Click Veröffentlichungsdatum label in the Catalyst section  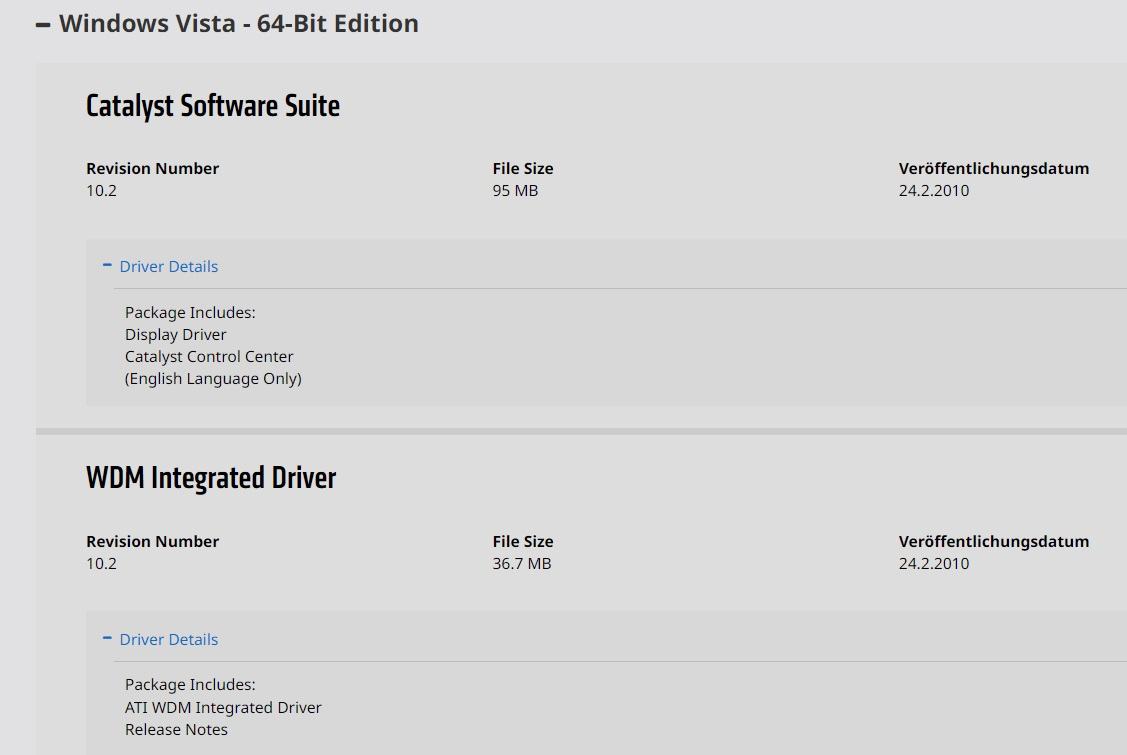coord(993,169)
